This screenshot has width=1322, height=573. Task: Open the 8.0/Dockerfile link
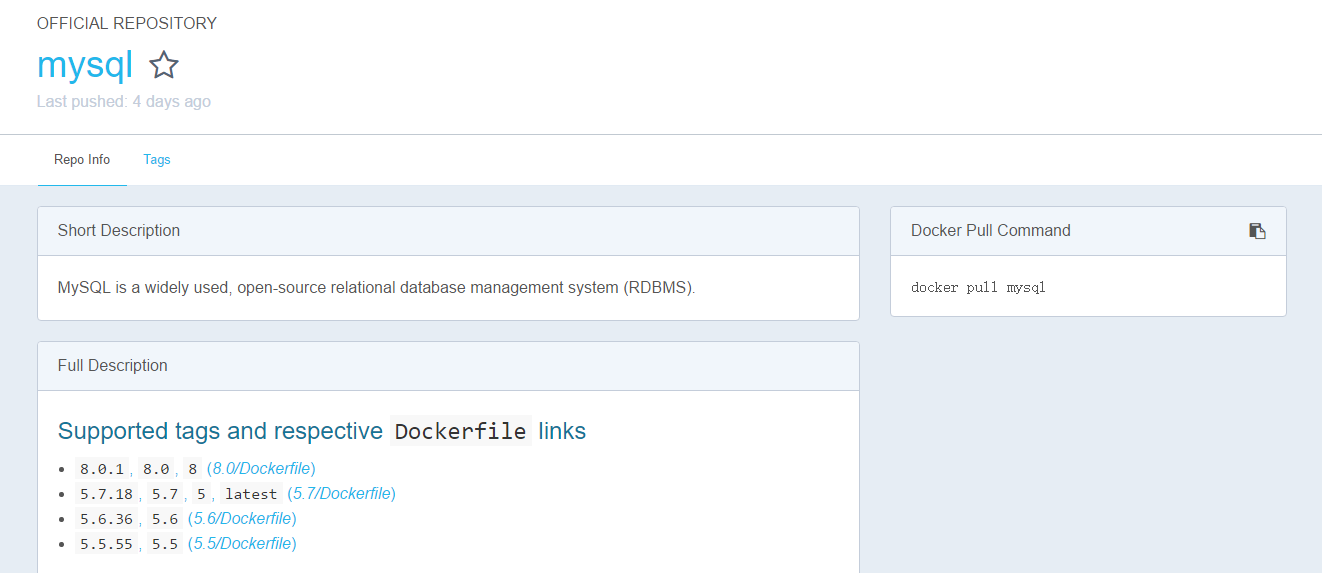[261, 469]
